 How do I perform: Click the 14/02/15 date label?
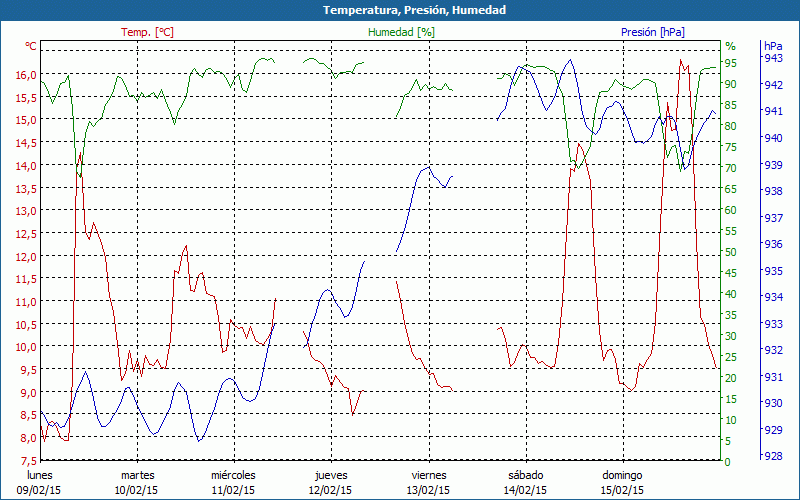[x=525, y=490]
